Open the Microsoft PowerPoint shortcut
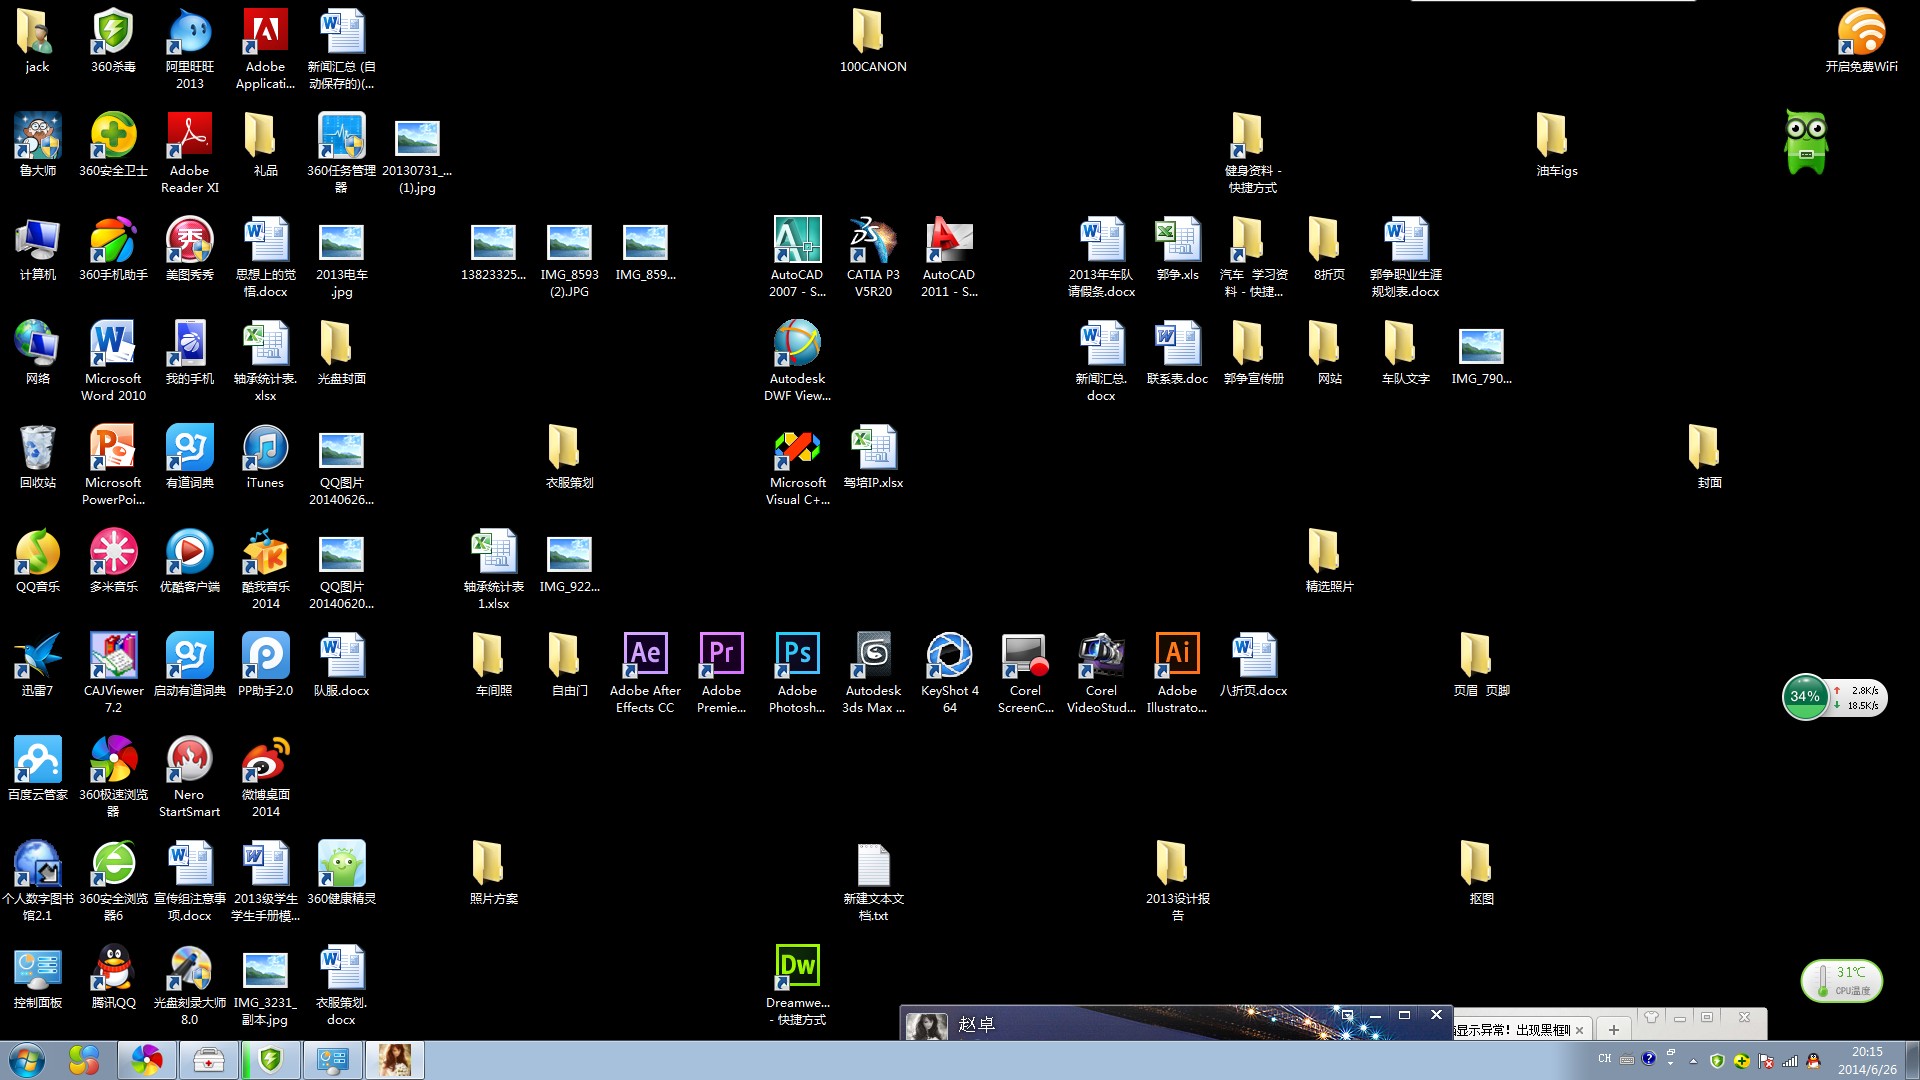The width and height of the screenshot is (1920, 1080). [113, 464]
